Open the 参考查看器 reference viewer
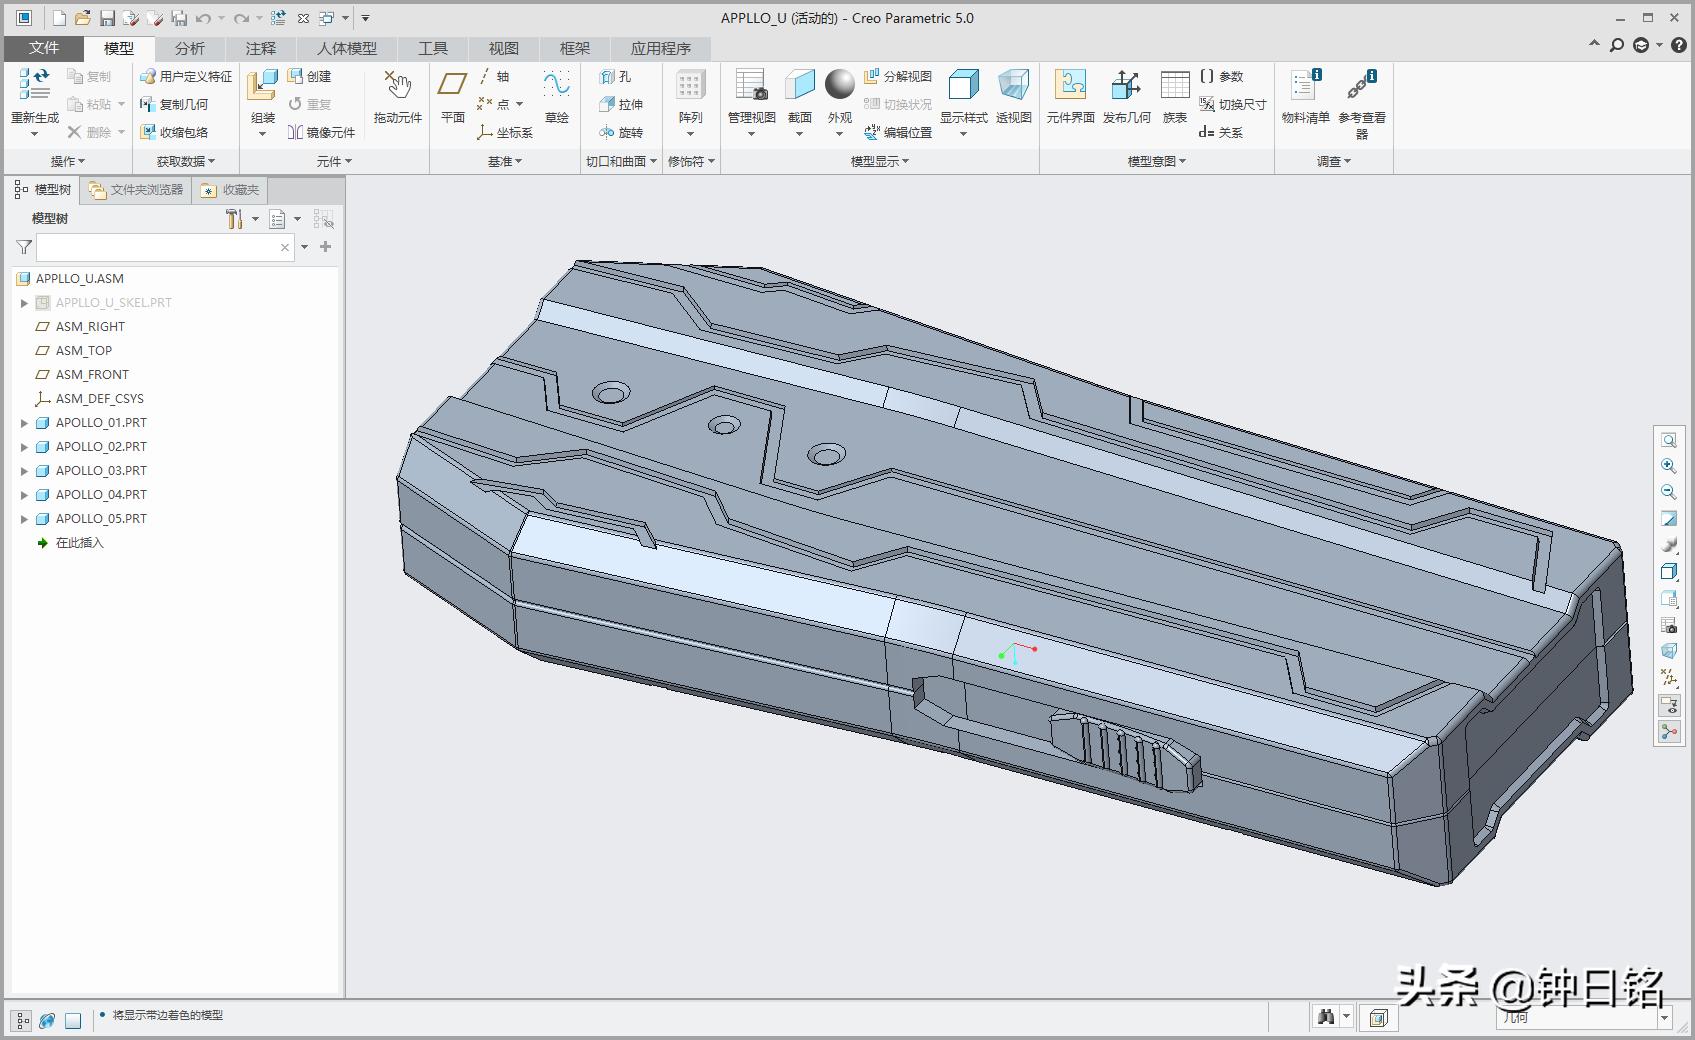Screen dimensions: 1695x1040 (x=1361, y=86)
